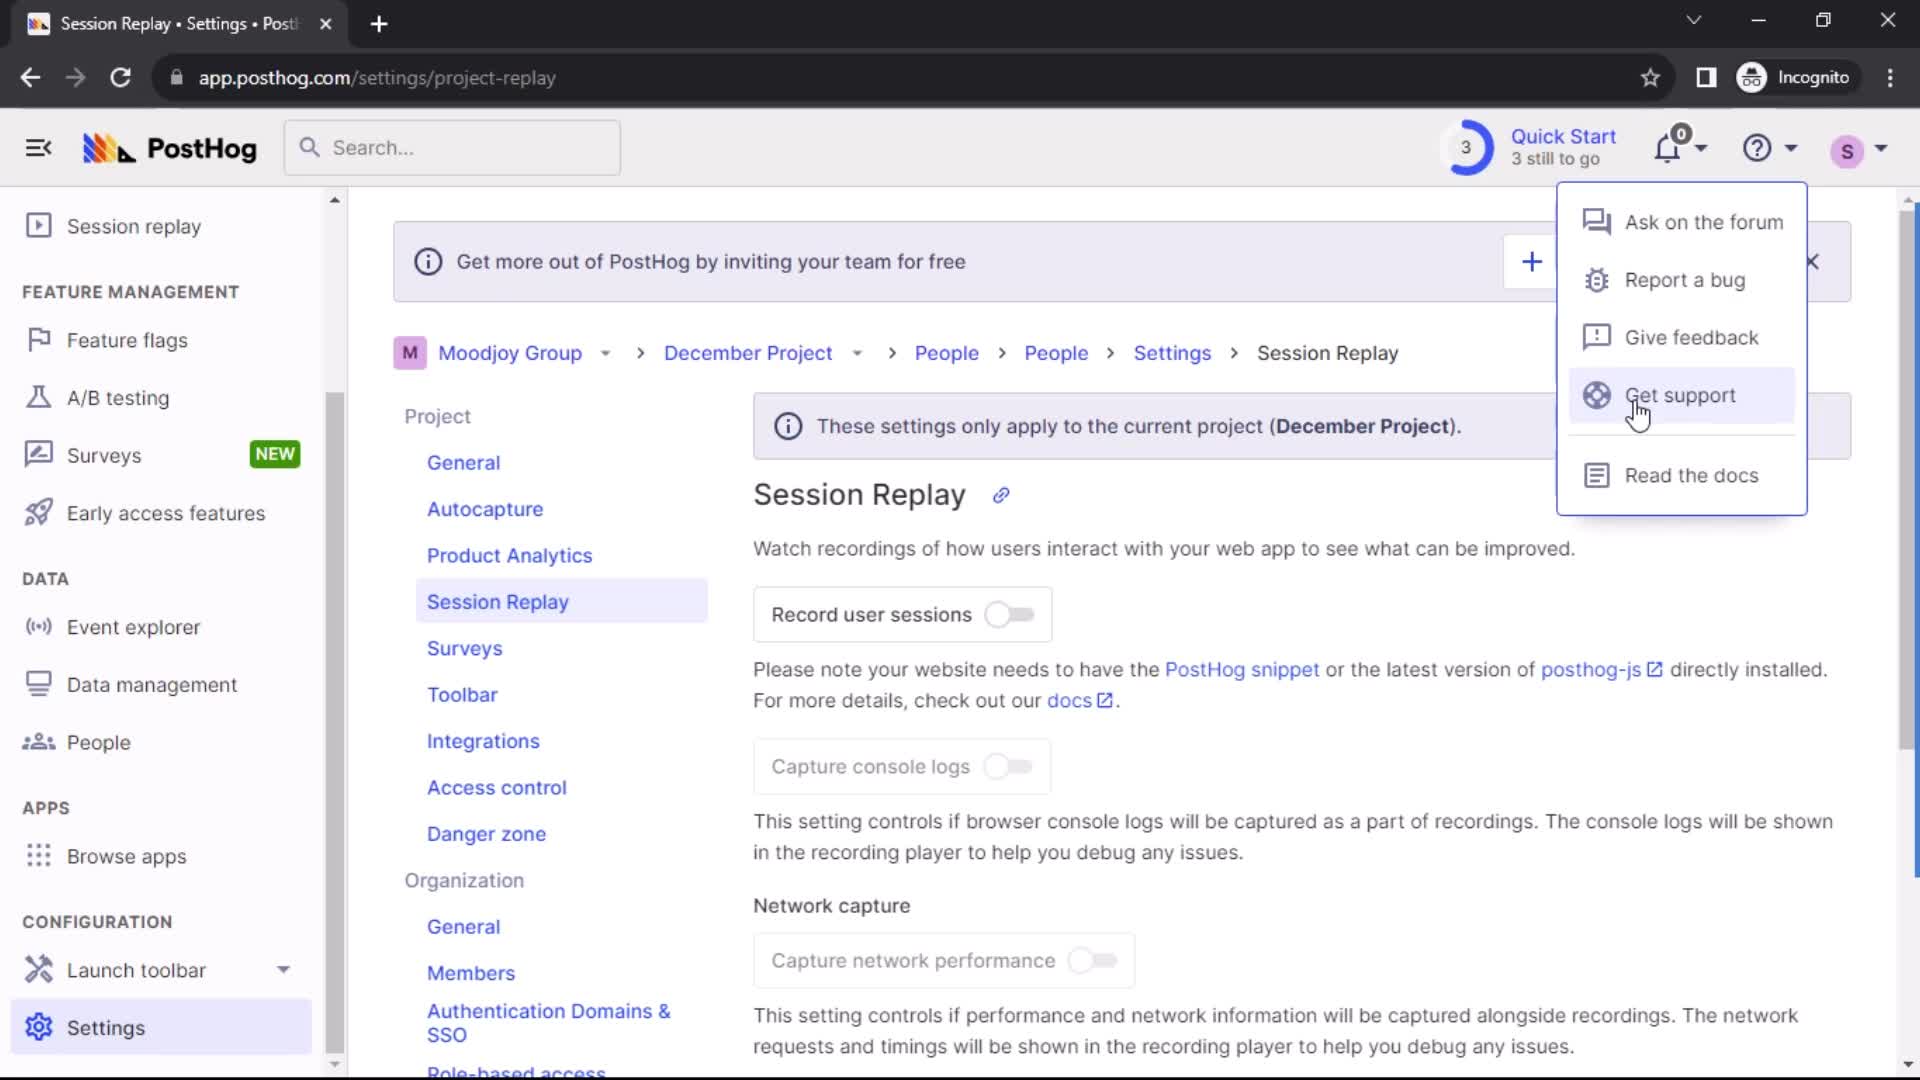
Task: Click the main page vertical scrollbar
Action: pyautogui.click(x=1908, y=478)
